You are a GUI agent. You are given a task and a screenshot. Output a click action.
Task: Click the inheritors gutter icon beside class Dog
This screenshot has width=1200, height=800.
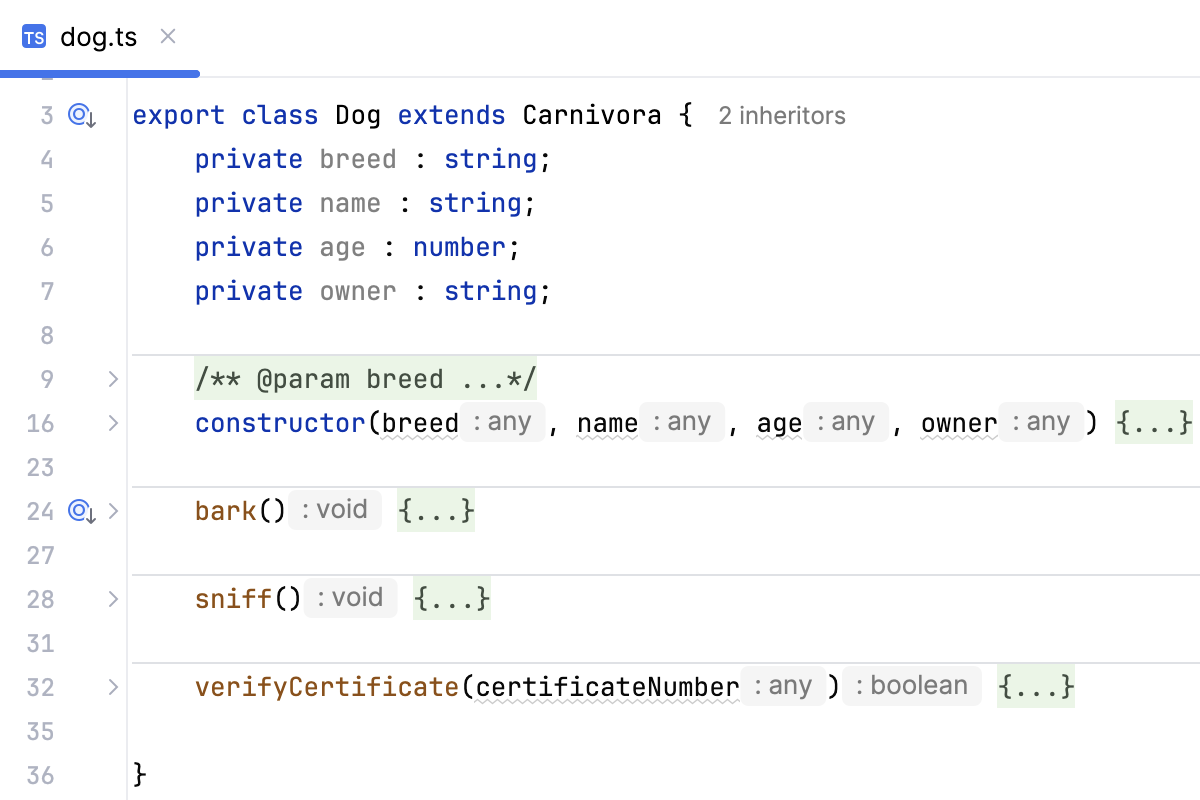(x=80, y=116)
